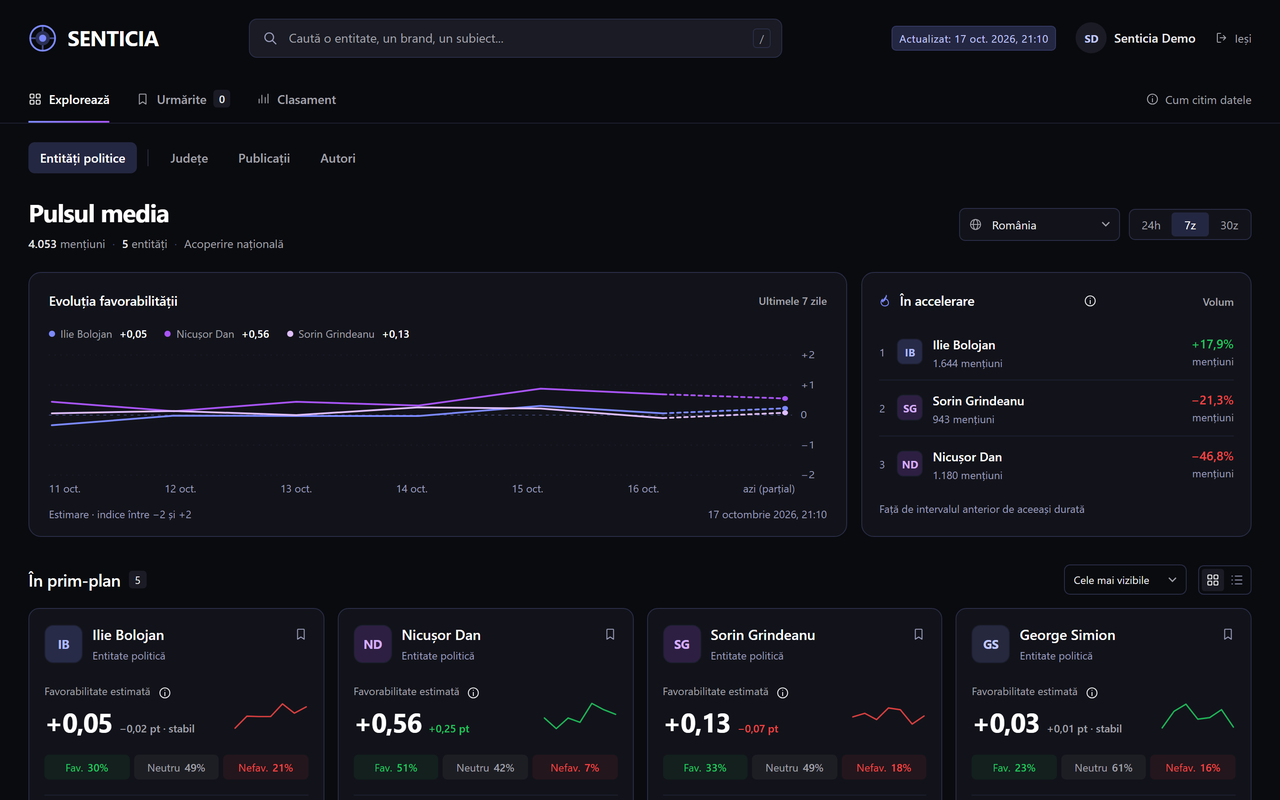Screen dimensions: 1280x800
Task: Click the flame icon beside În accelerare
Action: pos(885,301)
